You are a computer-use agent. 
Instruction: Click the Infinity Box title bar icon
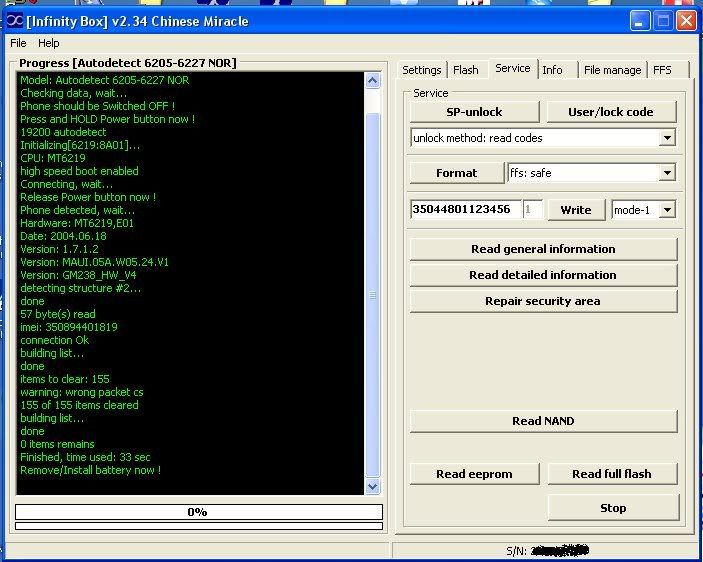tap(15, 21)
